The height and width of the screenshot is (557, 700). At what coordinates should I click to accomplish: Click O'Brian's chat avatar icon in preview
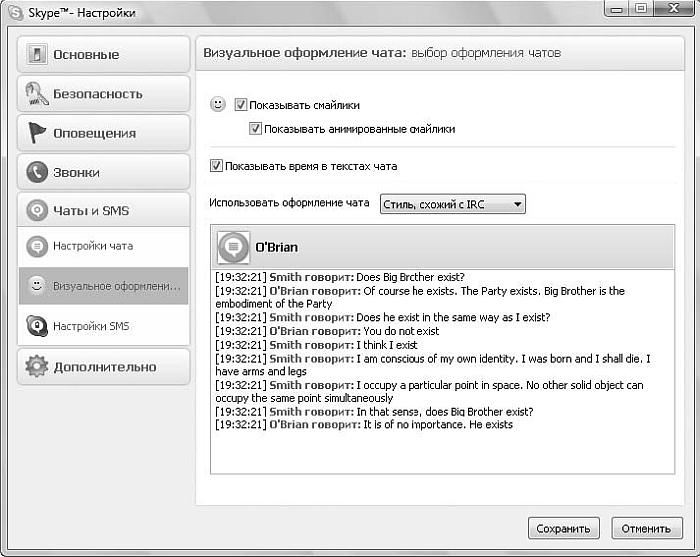233,247
